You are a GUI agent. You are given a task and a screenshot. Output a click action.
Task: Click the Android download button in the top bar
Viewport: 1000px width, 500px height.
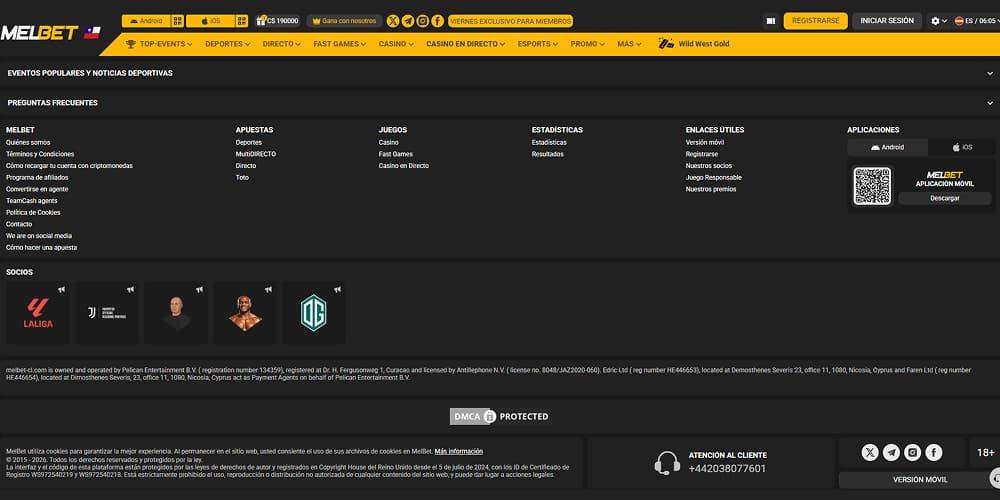point(146,21)
